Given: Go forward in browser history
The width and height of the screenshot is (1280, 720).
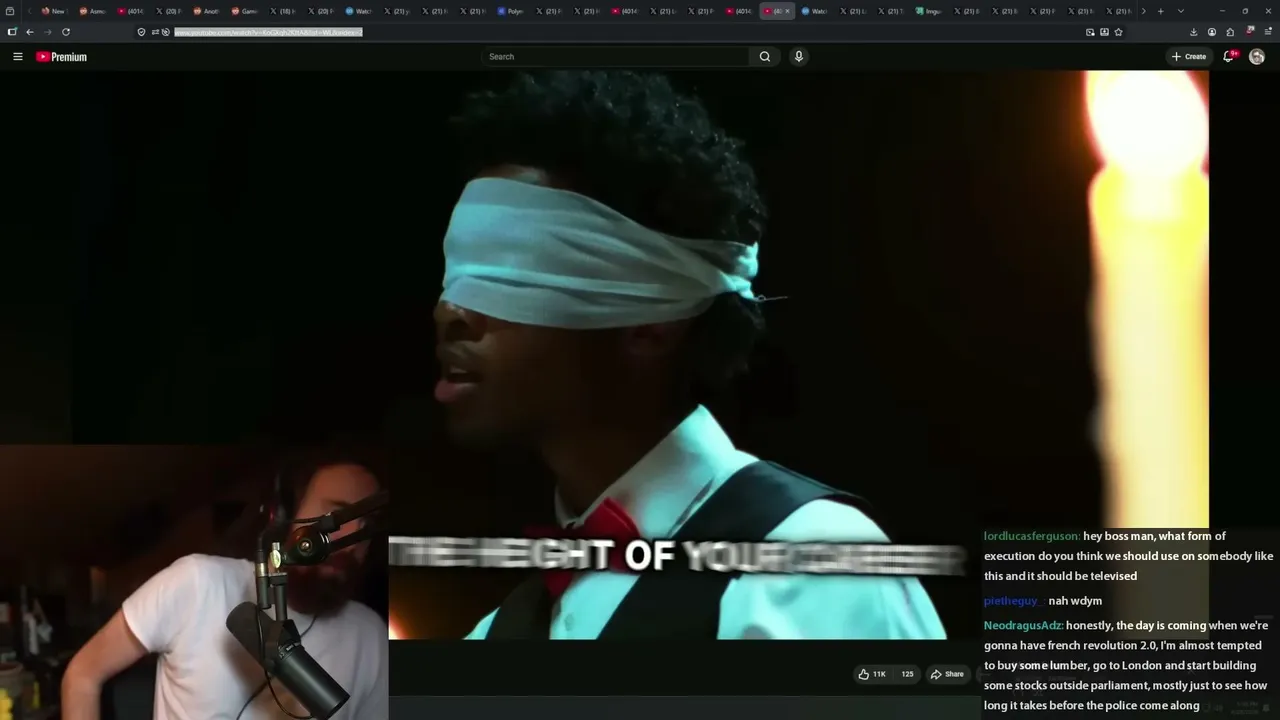Looking at the screenshot, I should (47, 32).
